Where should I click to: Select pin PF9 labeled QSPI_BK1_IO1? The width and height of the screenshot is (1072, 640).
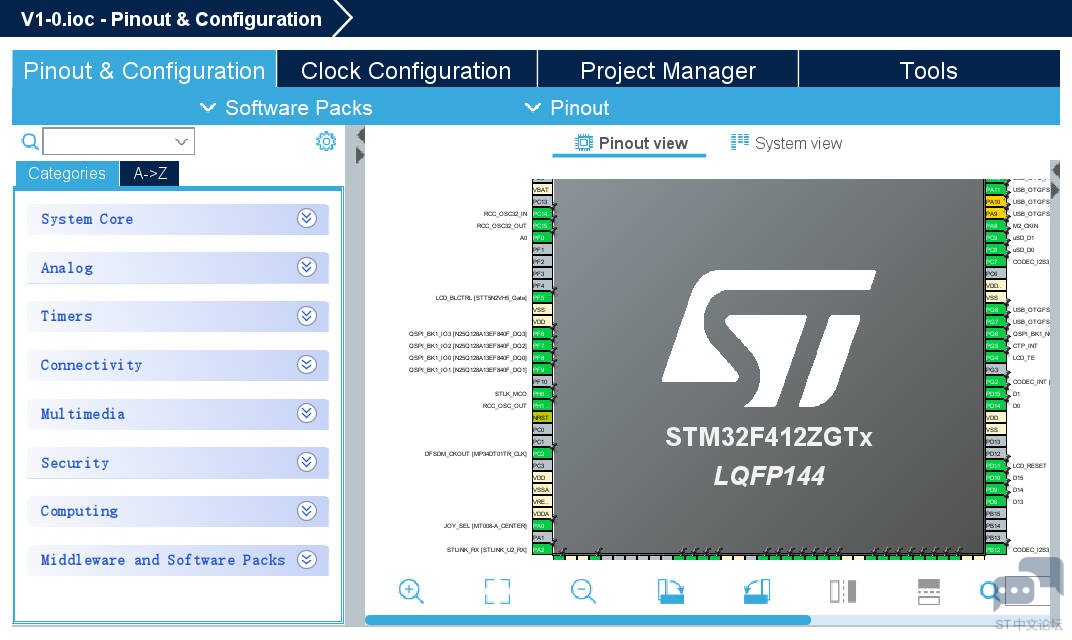click(541, 369)
